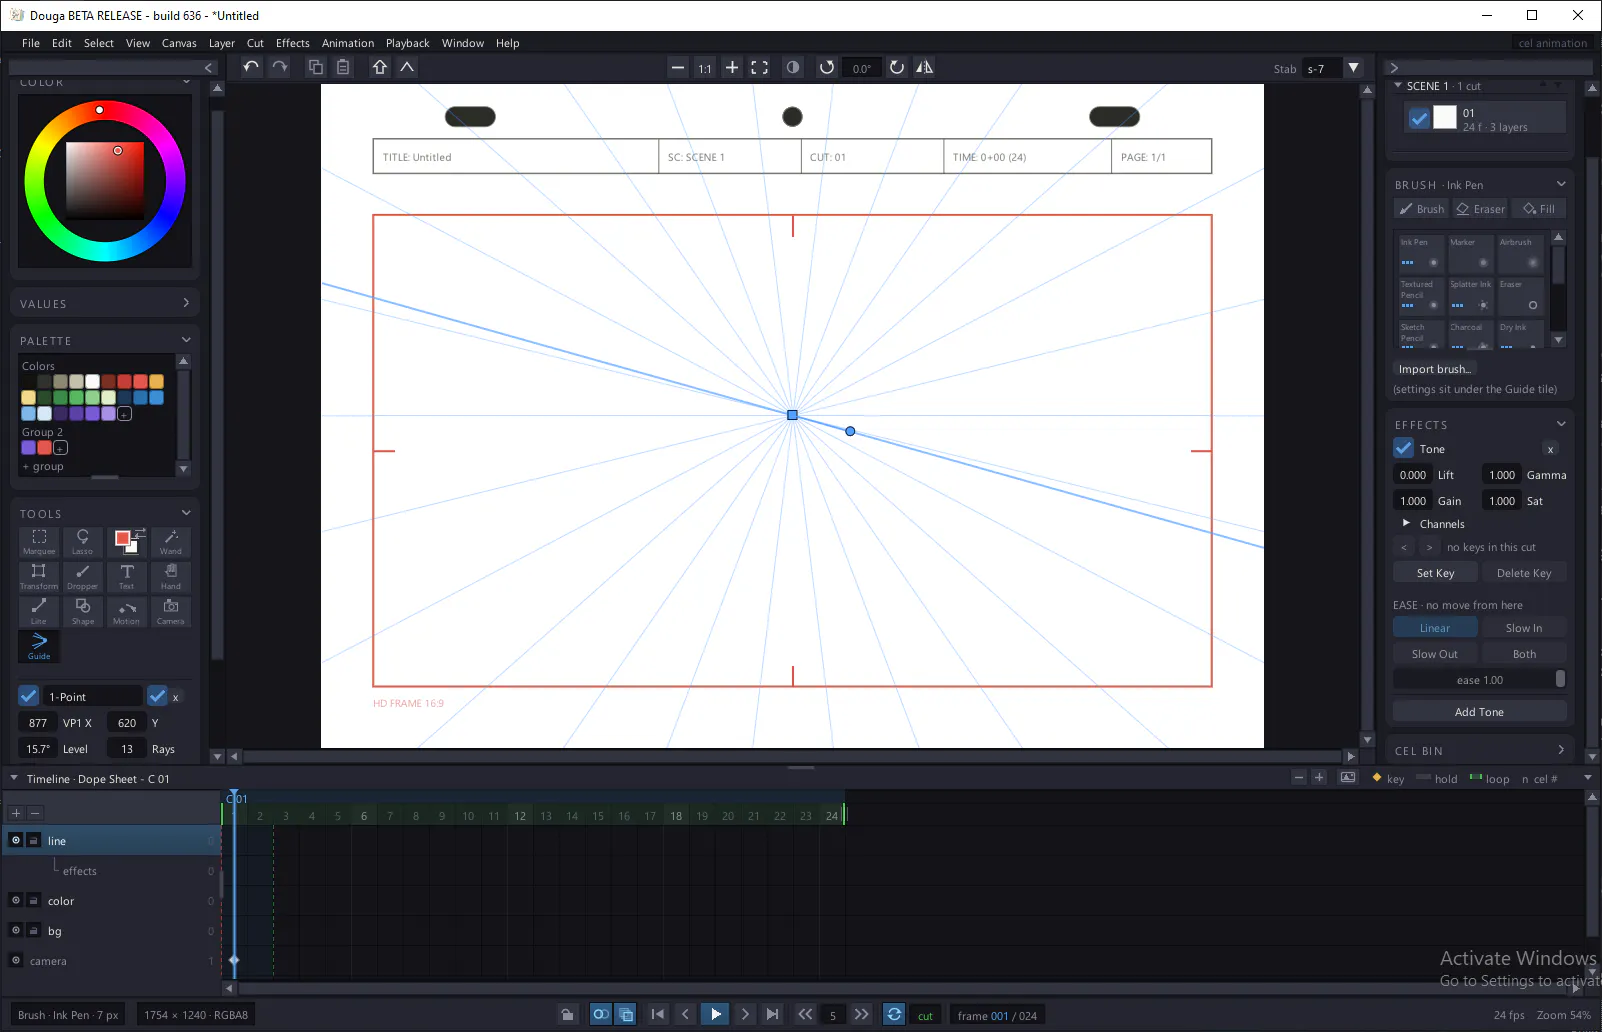This screenshot has width=1602, height=1032.
Task: Adjust the ease 1.00 slider
Action: 1479,680
